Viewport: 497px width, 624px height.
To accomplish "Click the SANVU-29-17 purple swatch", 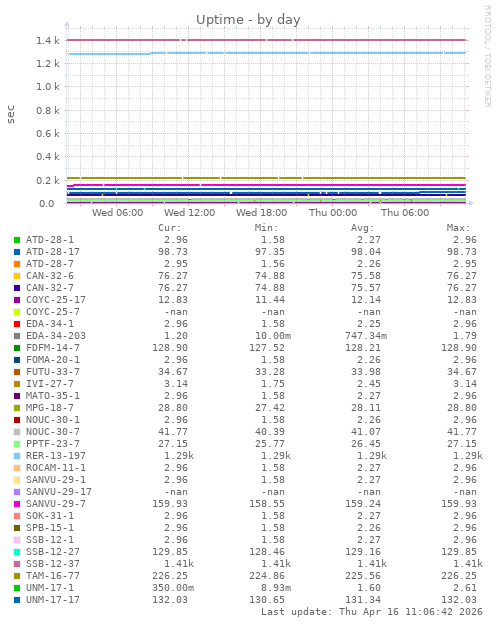I will point(17,492).
